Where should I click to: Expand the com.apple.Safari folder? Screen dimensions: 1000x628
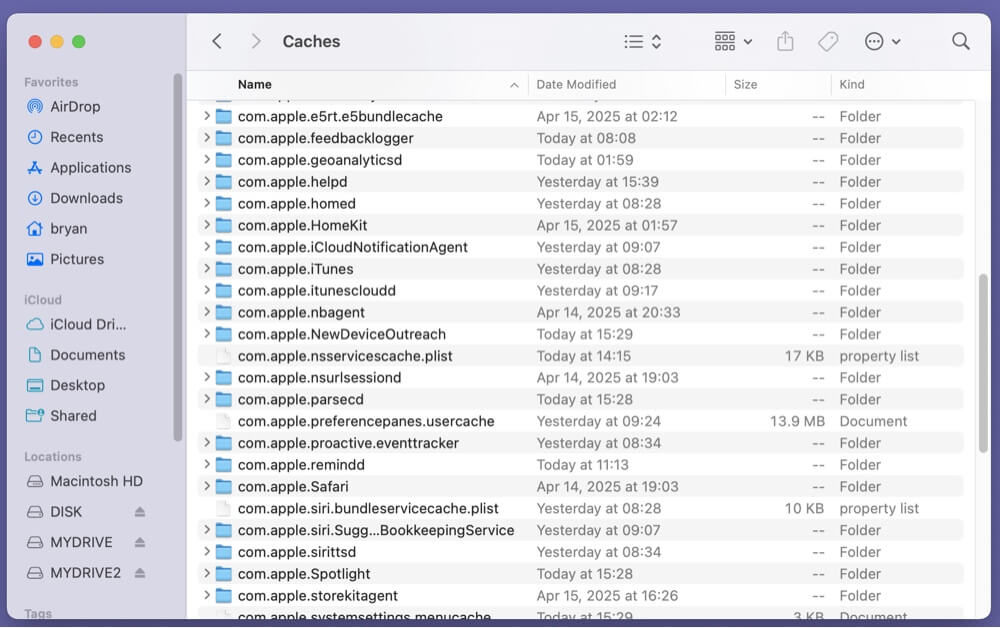pyautogui.click(x=207, y=486)
